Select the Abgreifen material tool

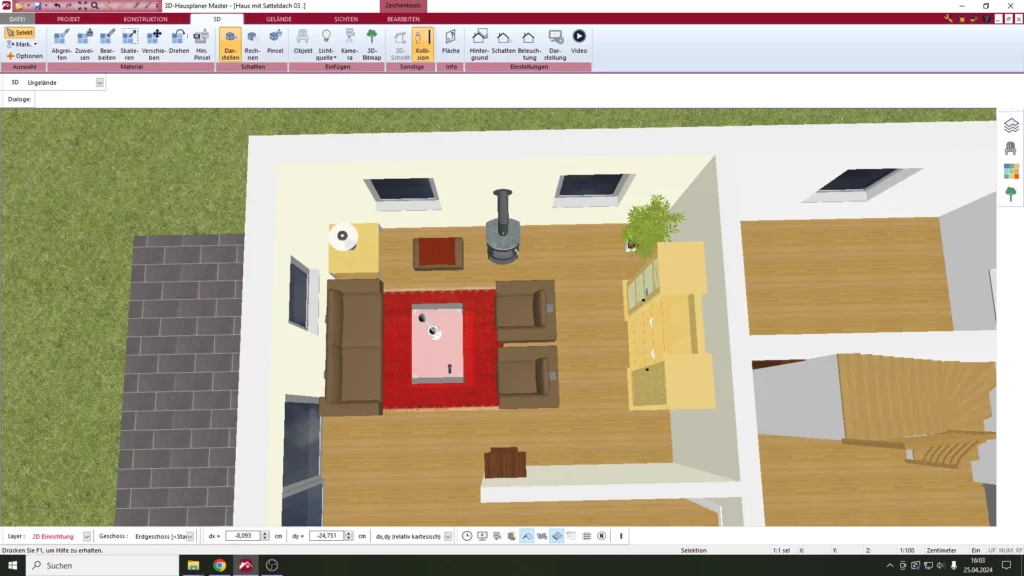(x=61, y=44)
